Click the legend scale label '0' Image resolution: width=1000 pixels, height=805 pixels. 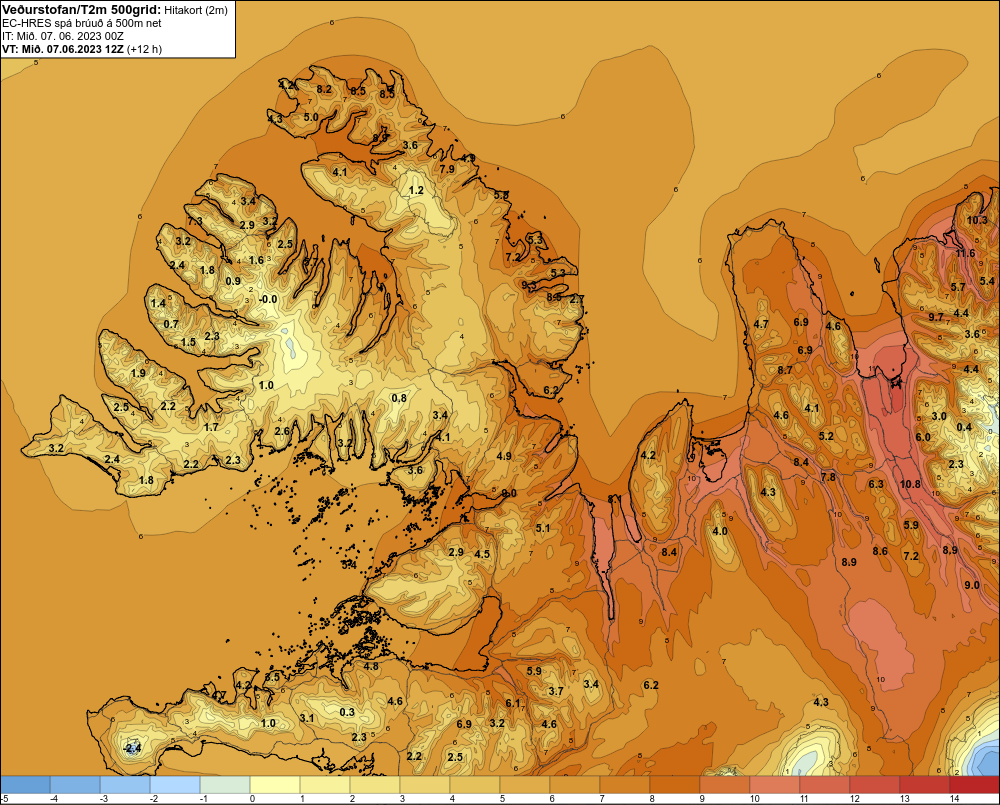[253, 799]
